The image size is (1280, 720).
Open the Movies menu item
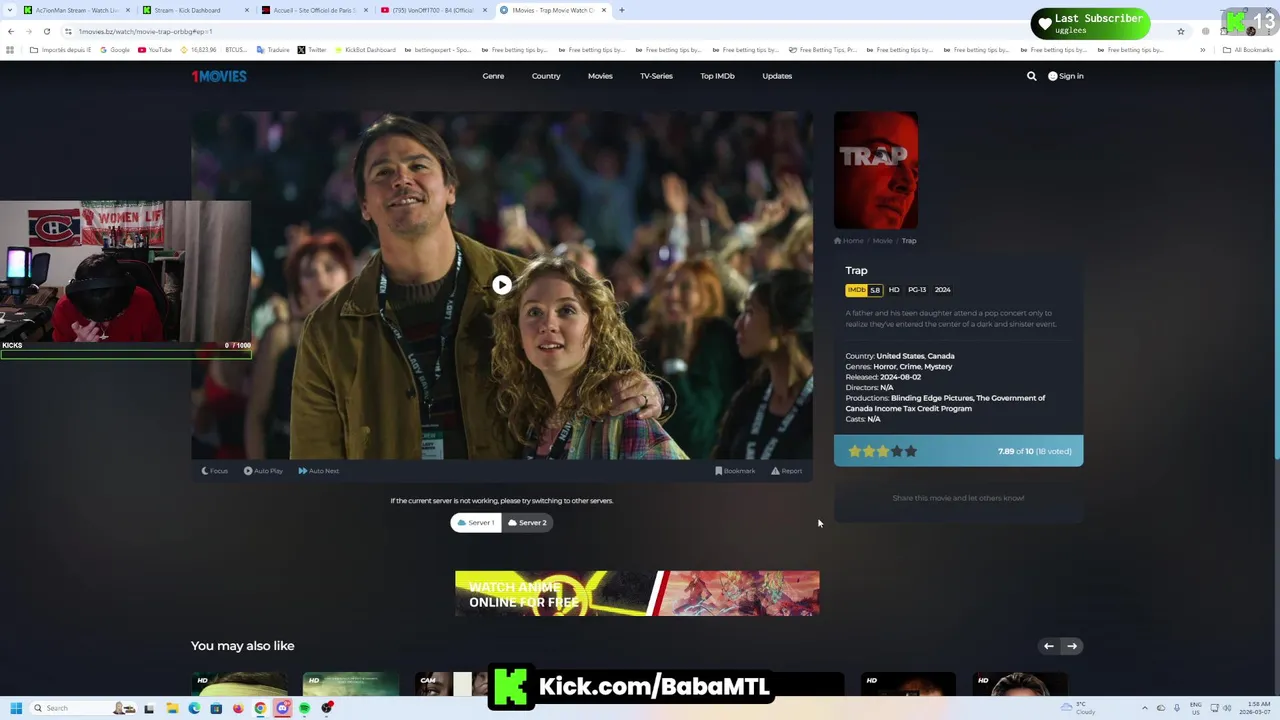coord(600,76)
